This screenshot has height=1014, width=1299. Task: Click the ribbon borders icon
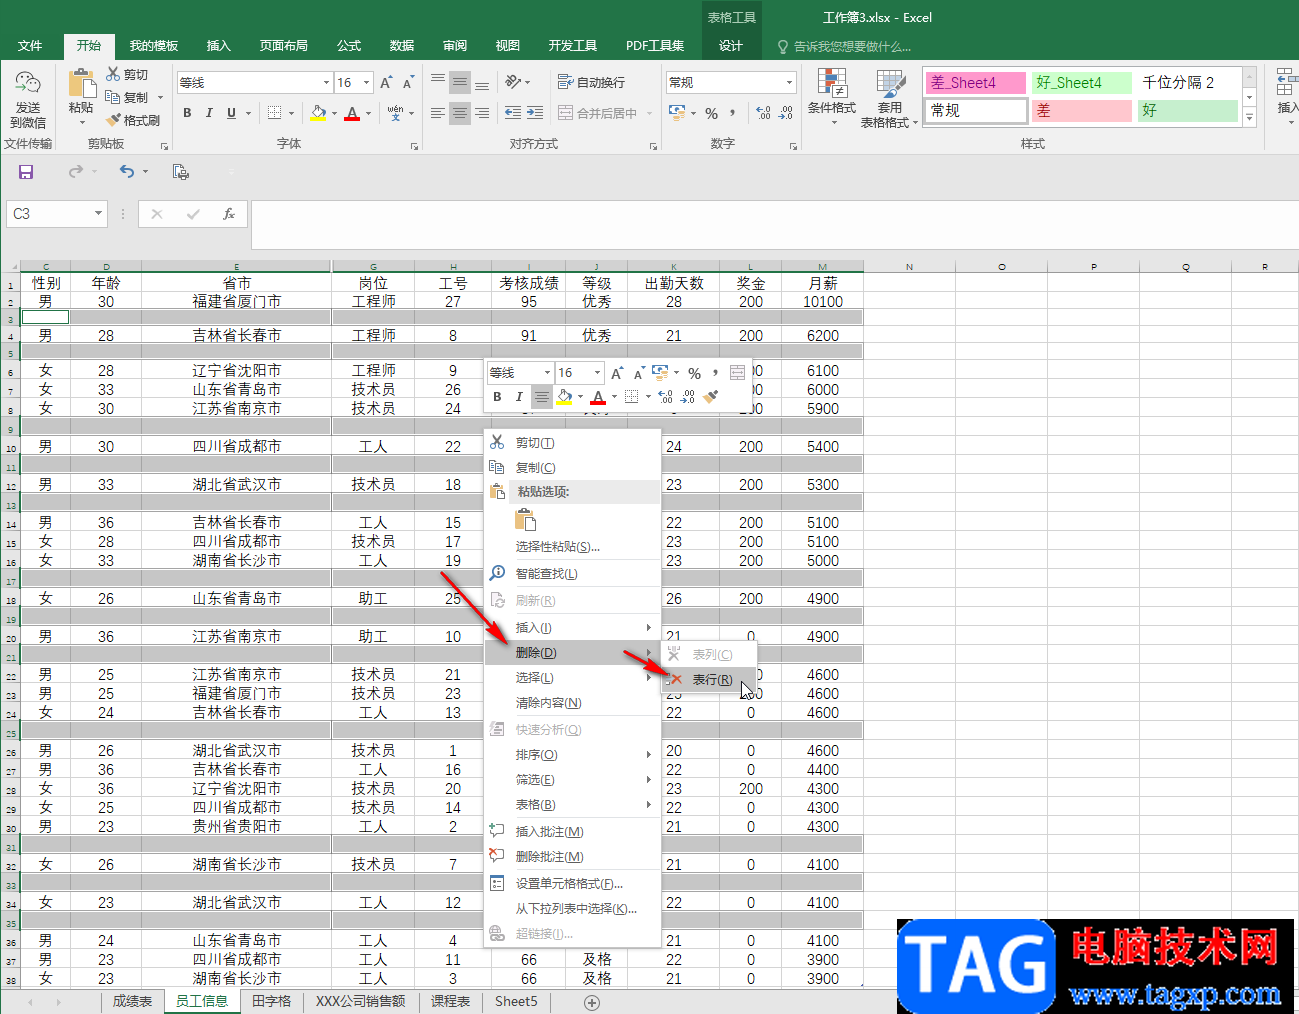click(x=275, y=113)
